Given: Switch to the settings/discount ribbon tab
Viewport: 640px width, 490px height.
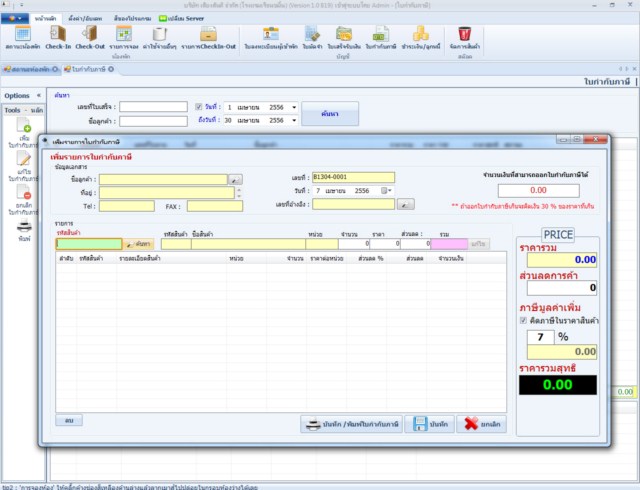Looking at the screenshot, I should [x=85, y=19].
